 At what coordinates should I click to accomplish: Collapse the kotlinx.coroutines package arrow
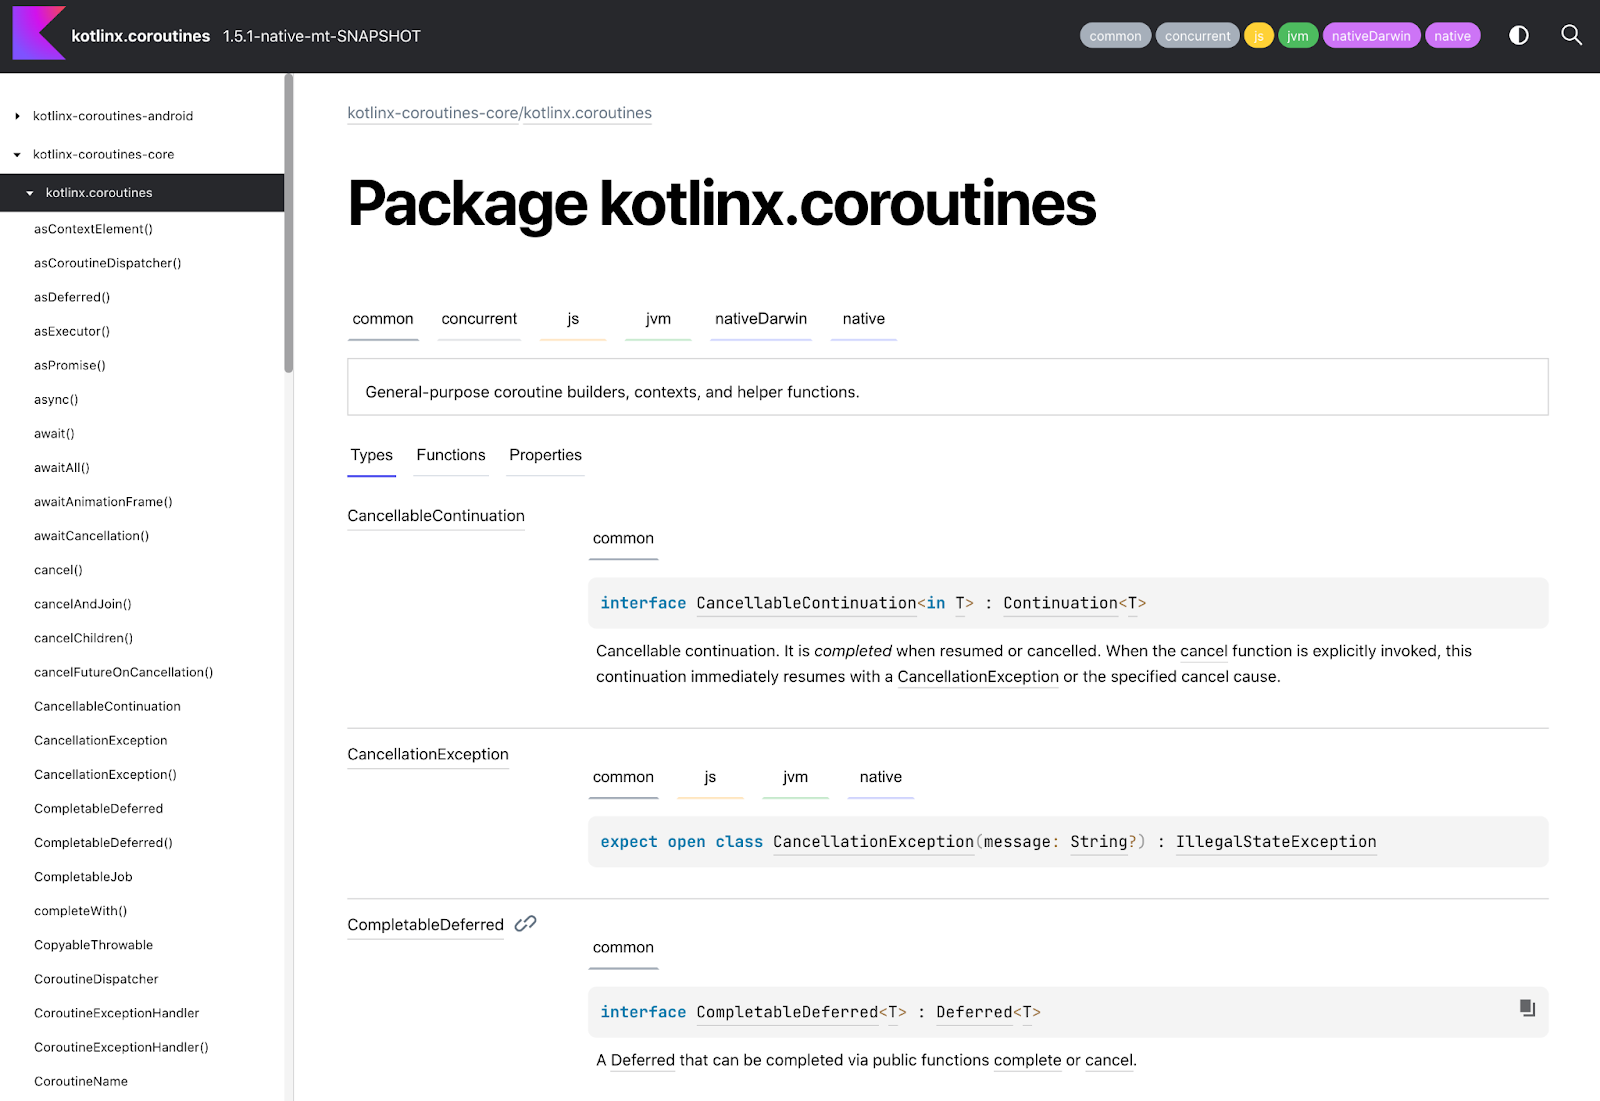point(30,193)
